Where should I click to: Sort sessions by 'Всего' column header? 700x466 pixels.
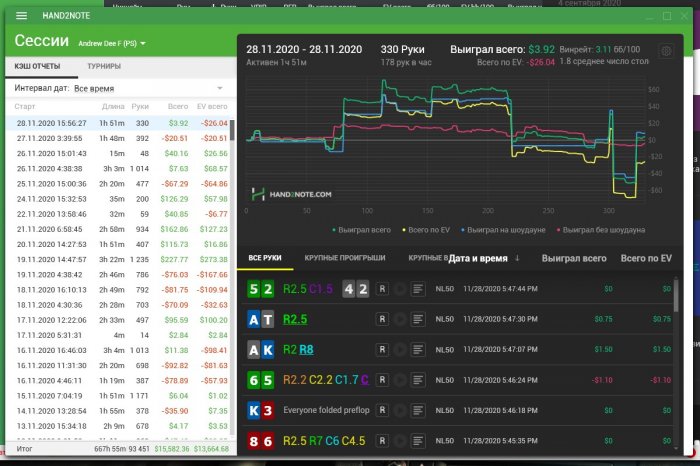[178, 106]
